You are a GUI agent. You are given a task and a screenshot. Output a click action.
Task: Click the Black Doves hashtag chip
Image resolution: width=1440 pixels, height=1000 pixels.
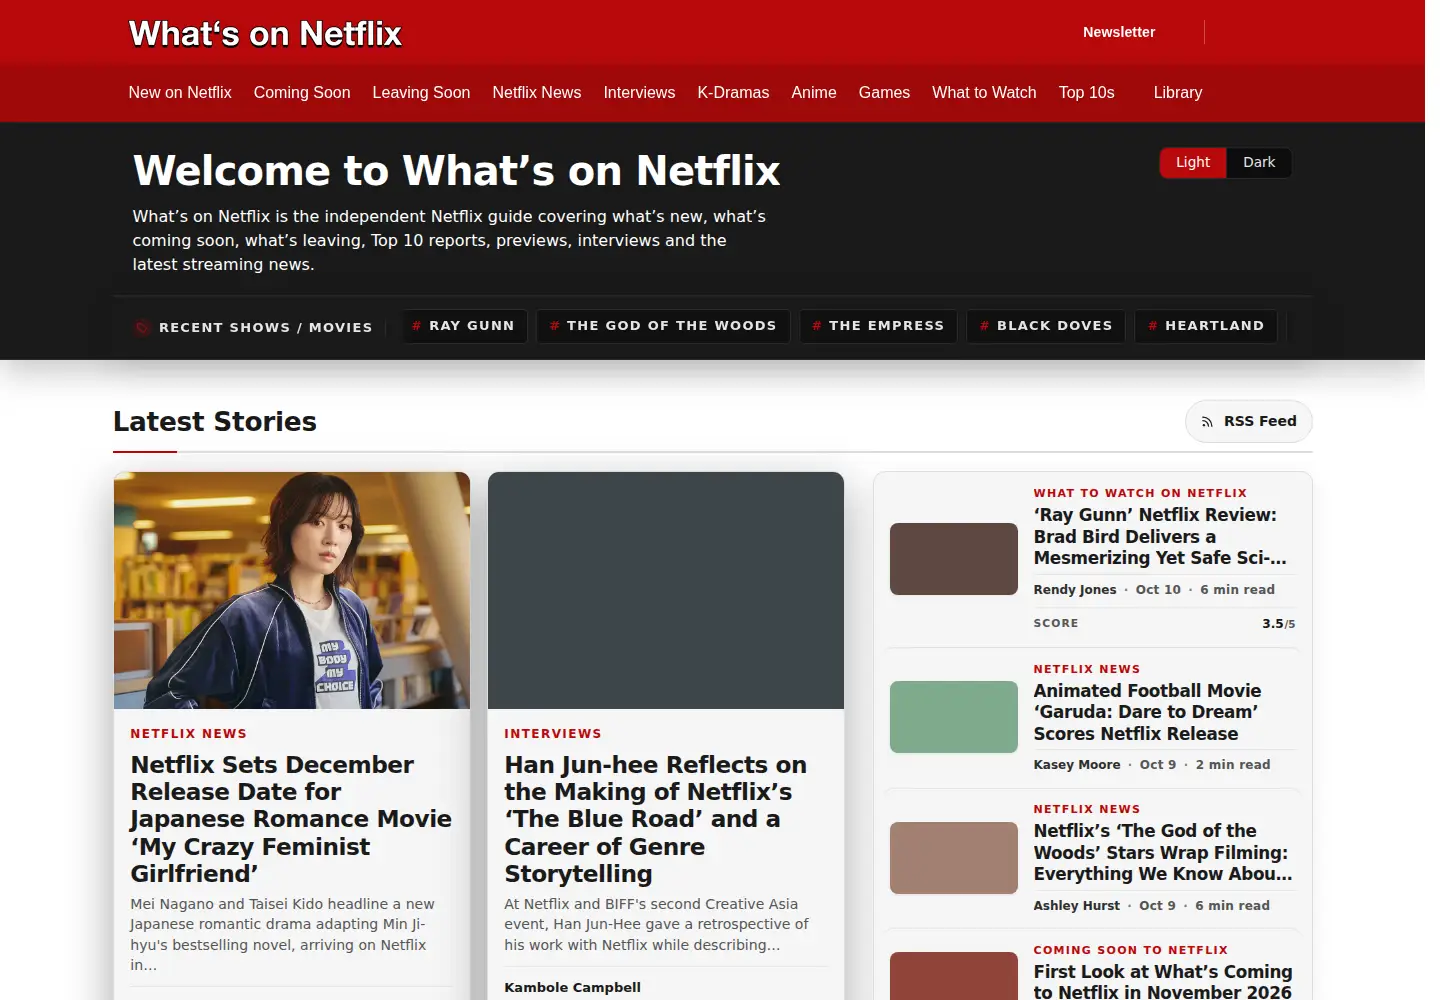coord(1046,326)
